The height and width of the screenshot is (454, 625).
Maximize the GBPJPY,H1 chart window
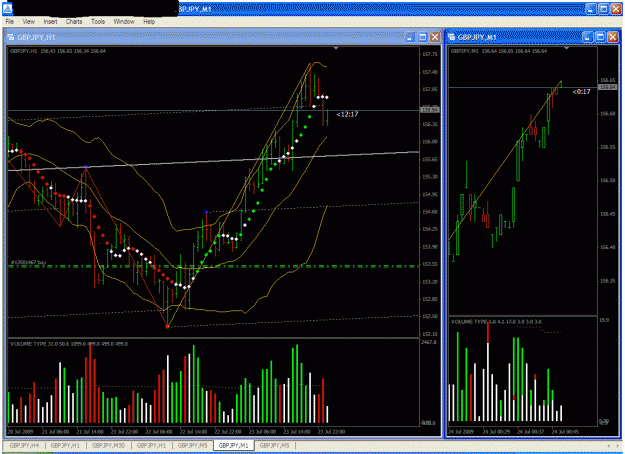click(x=423, y=37)
